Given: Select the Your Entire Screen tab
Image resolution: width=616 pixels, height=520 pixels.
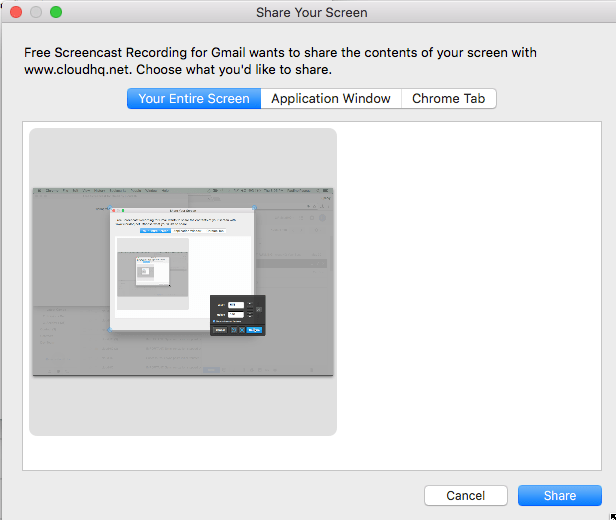Looking at the screenshot, I should 194,99.
